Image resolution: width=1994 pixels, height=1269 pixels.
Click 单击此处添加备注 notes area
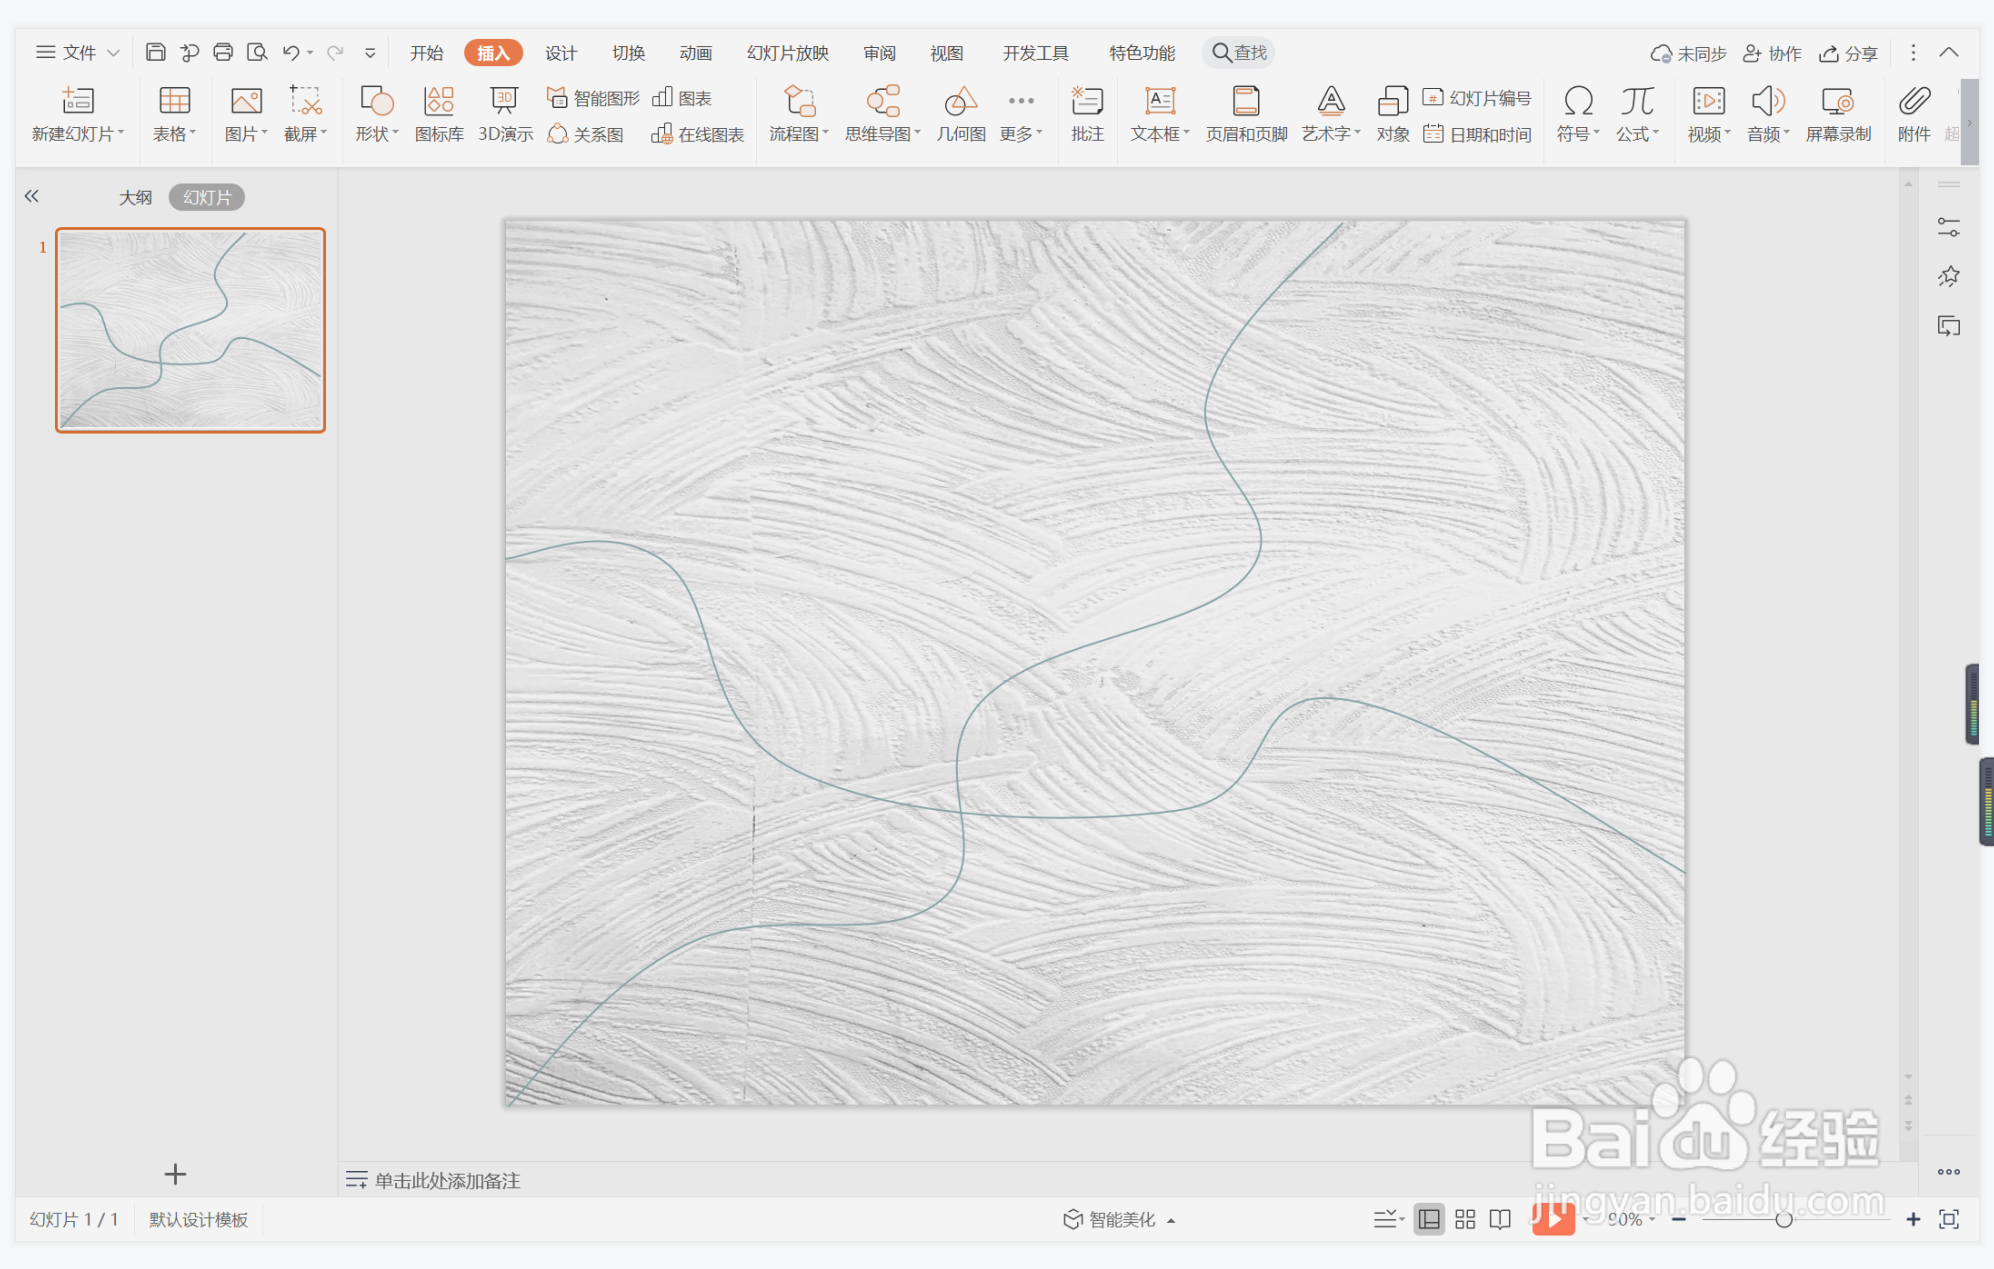(447, 1181)
